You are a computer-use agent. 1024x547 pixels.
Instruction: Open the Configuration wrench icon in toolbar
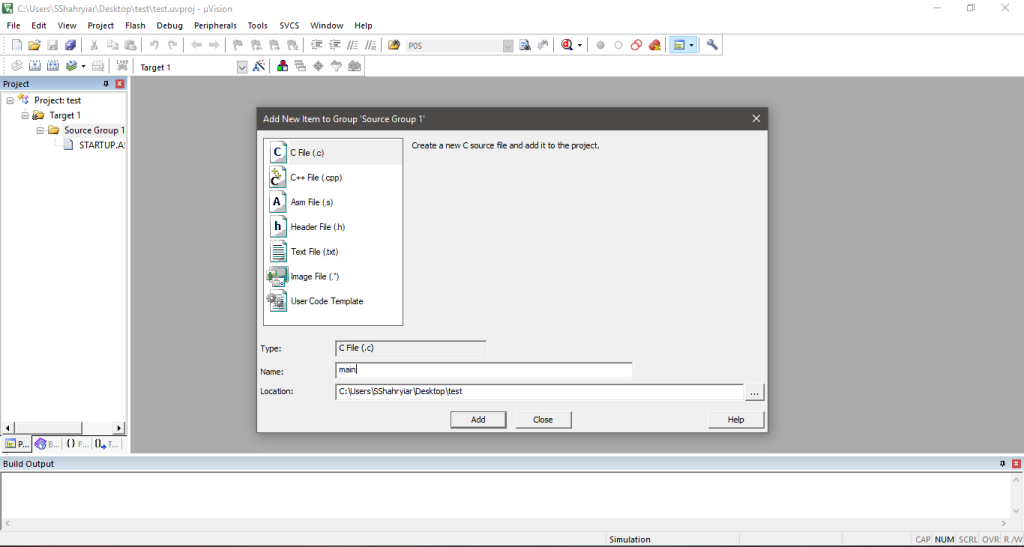coord(712,45)
